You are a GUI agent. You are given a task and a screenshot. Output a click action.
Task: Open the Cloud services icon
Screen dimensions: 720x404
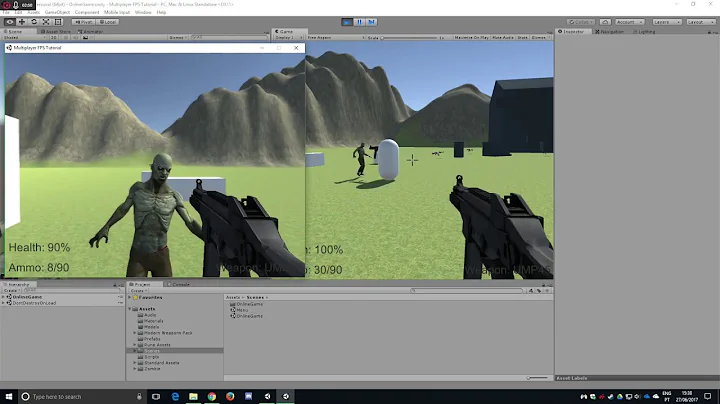[605, 22]
